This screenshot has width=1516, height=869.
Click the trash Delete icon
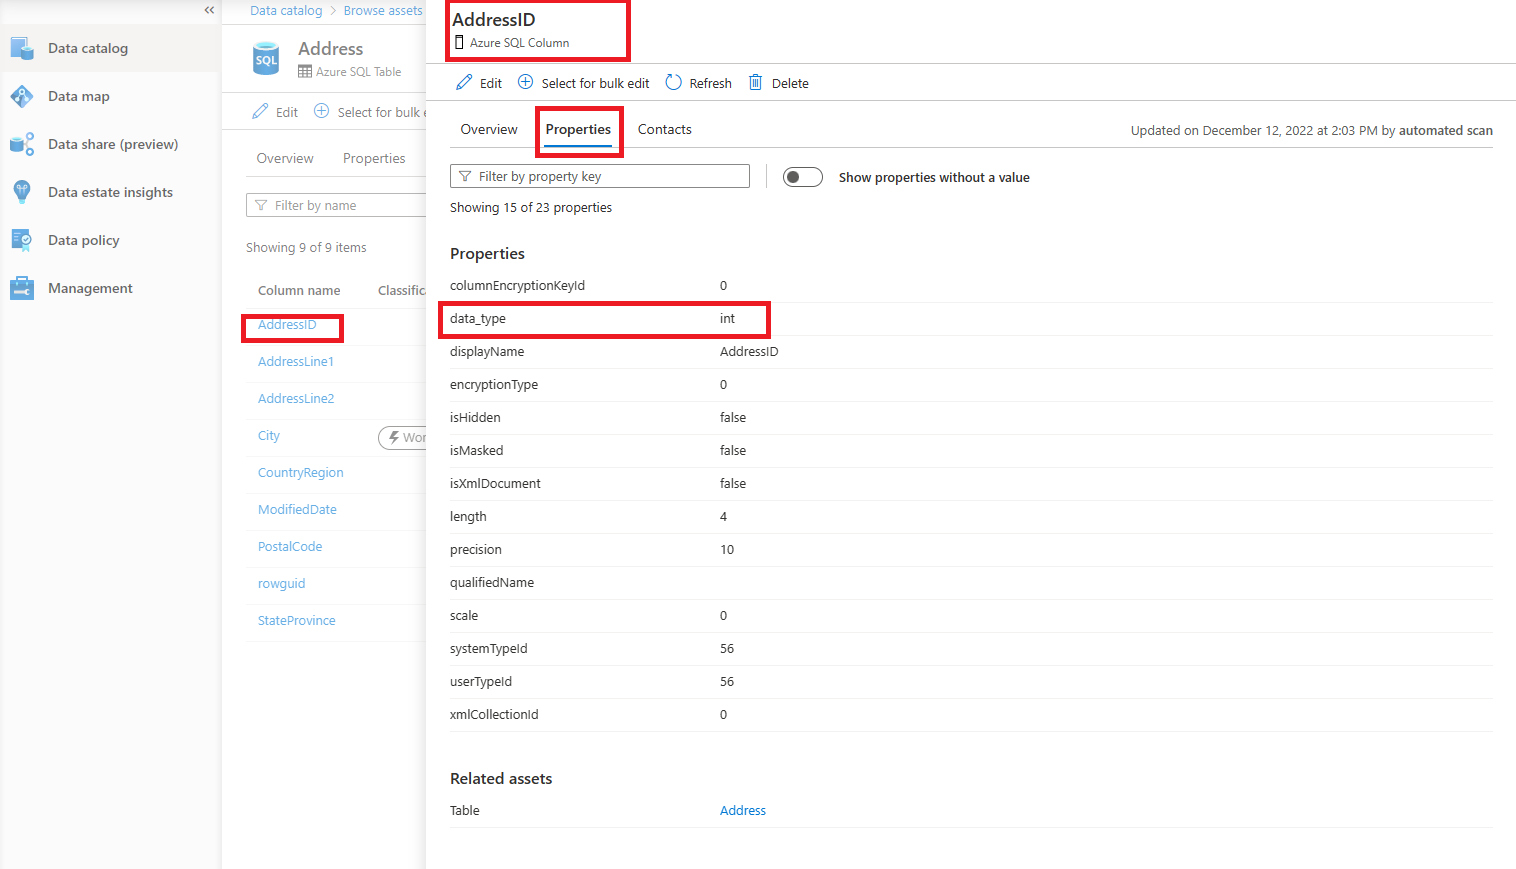[x=756, y=82]
